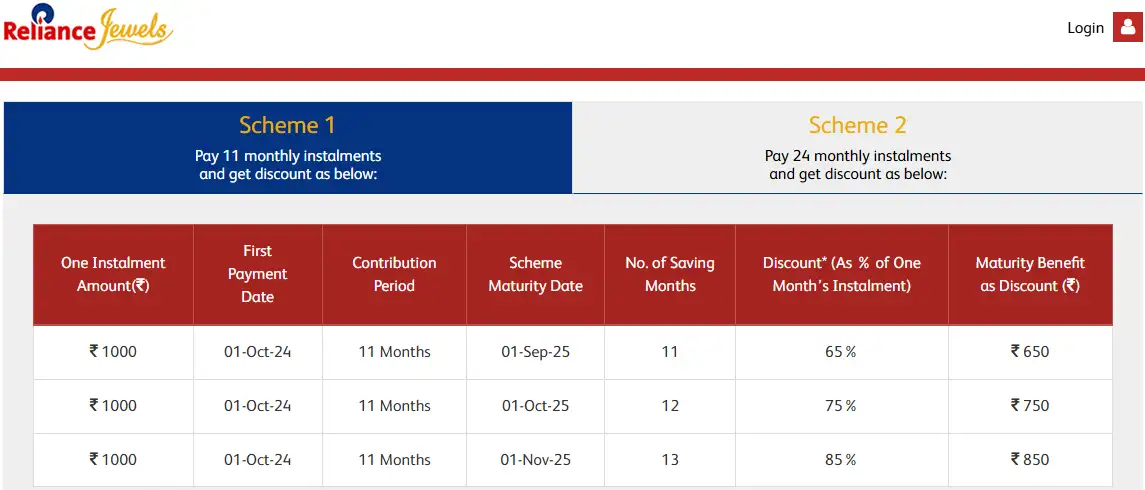Select the 75% discount cell
Viewport: 1145px width, 490px height.
(x=841, y=406)
